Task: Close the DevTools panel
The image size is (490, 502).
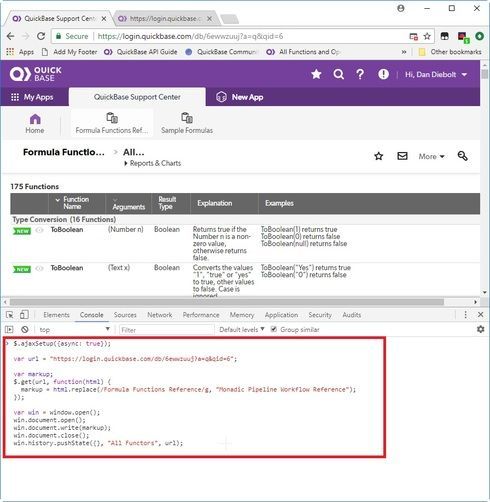Action: (x=480, y=314)
